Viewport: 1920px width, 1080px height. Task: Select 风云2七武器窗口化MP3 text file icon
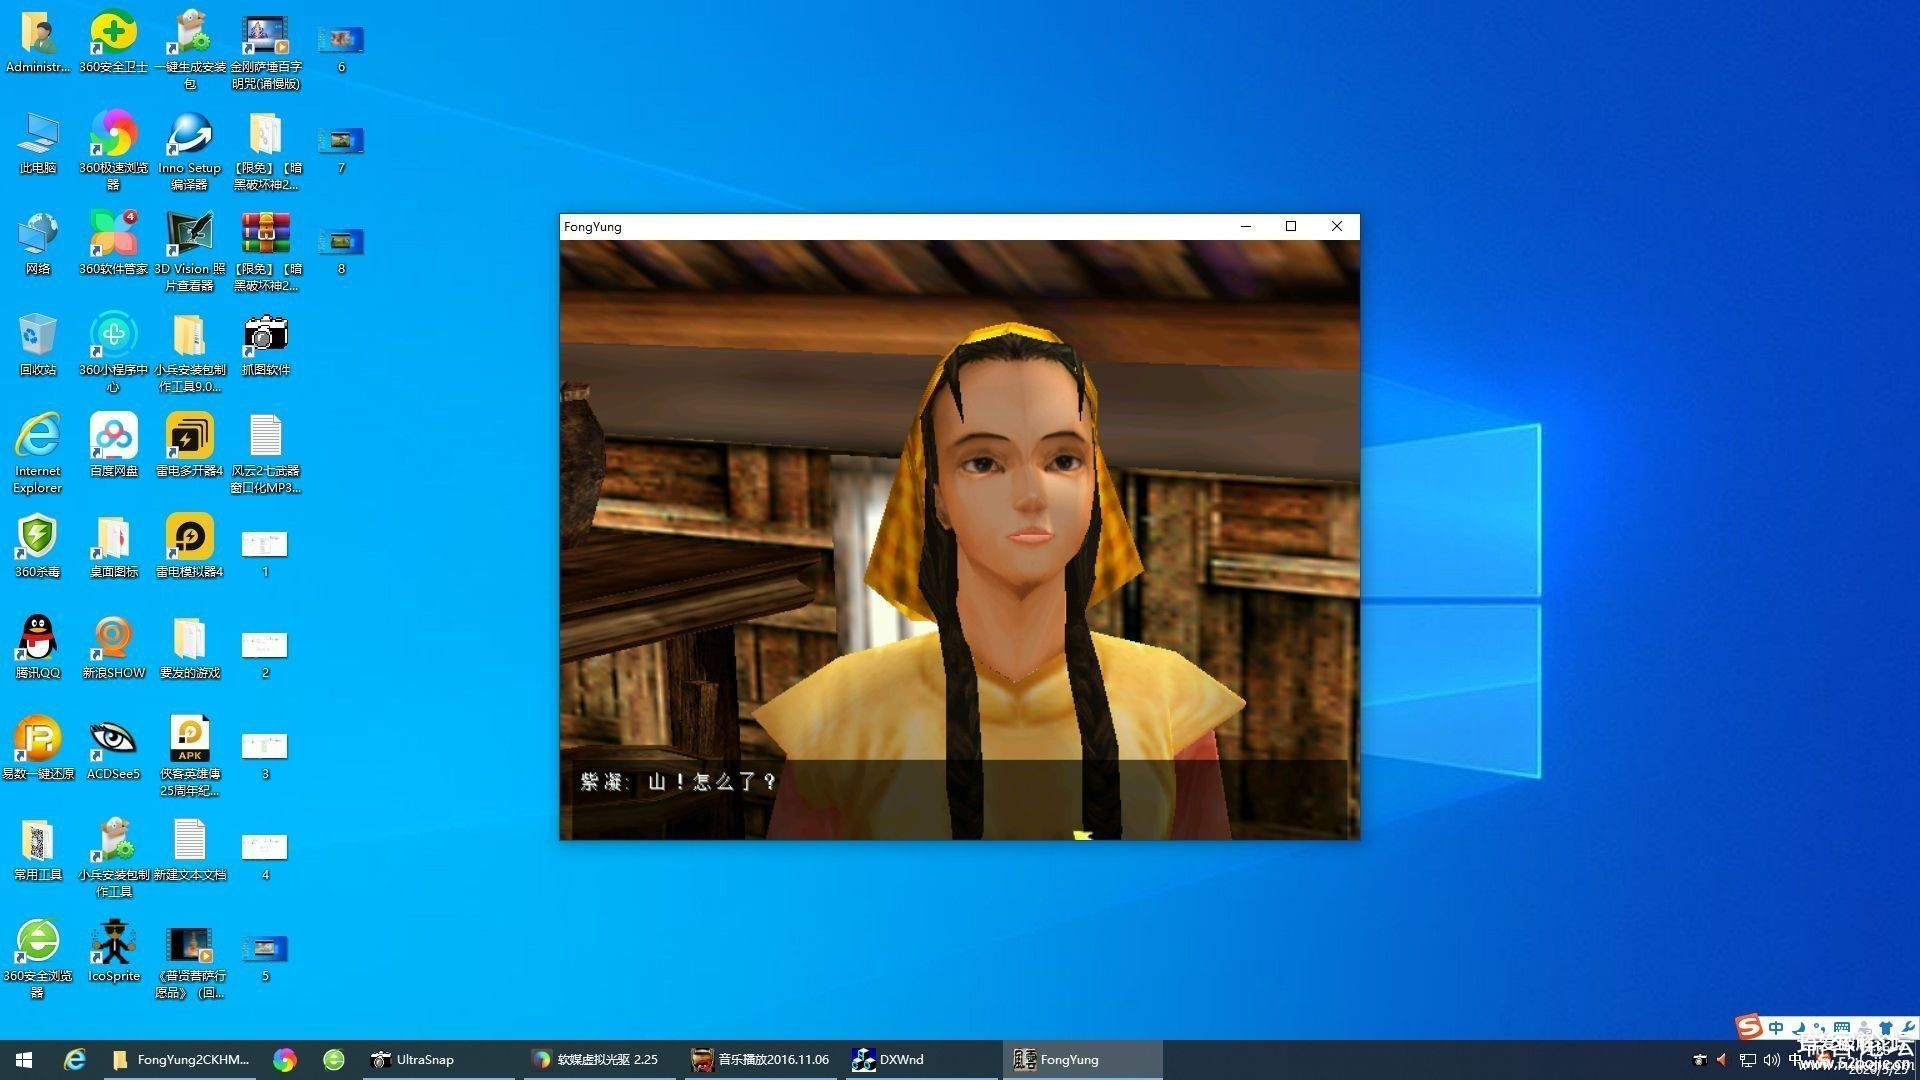coord(265,453)
